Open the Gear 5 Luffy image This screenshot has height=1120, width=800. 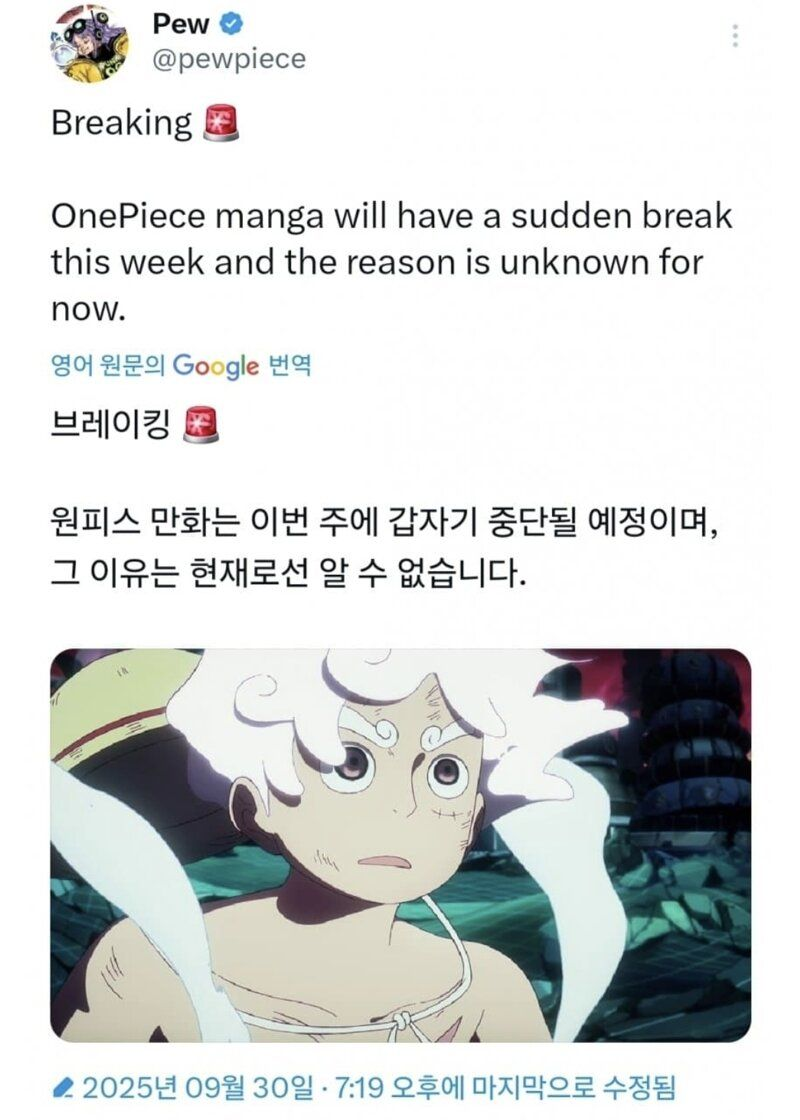coord(400,845)
